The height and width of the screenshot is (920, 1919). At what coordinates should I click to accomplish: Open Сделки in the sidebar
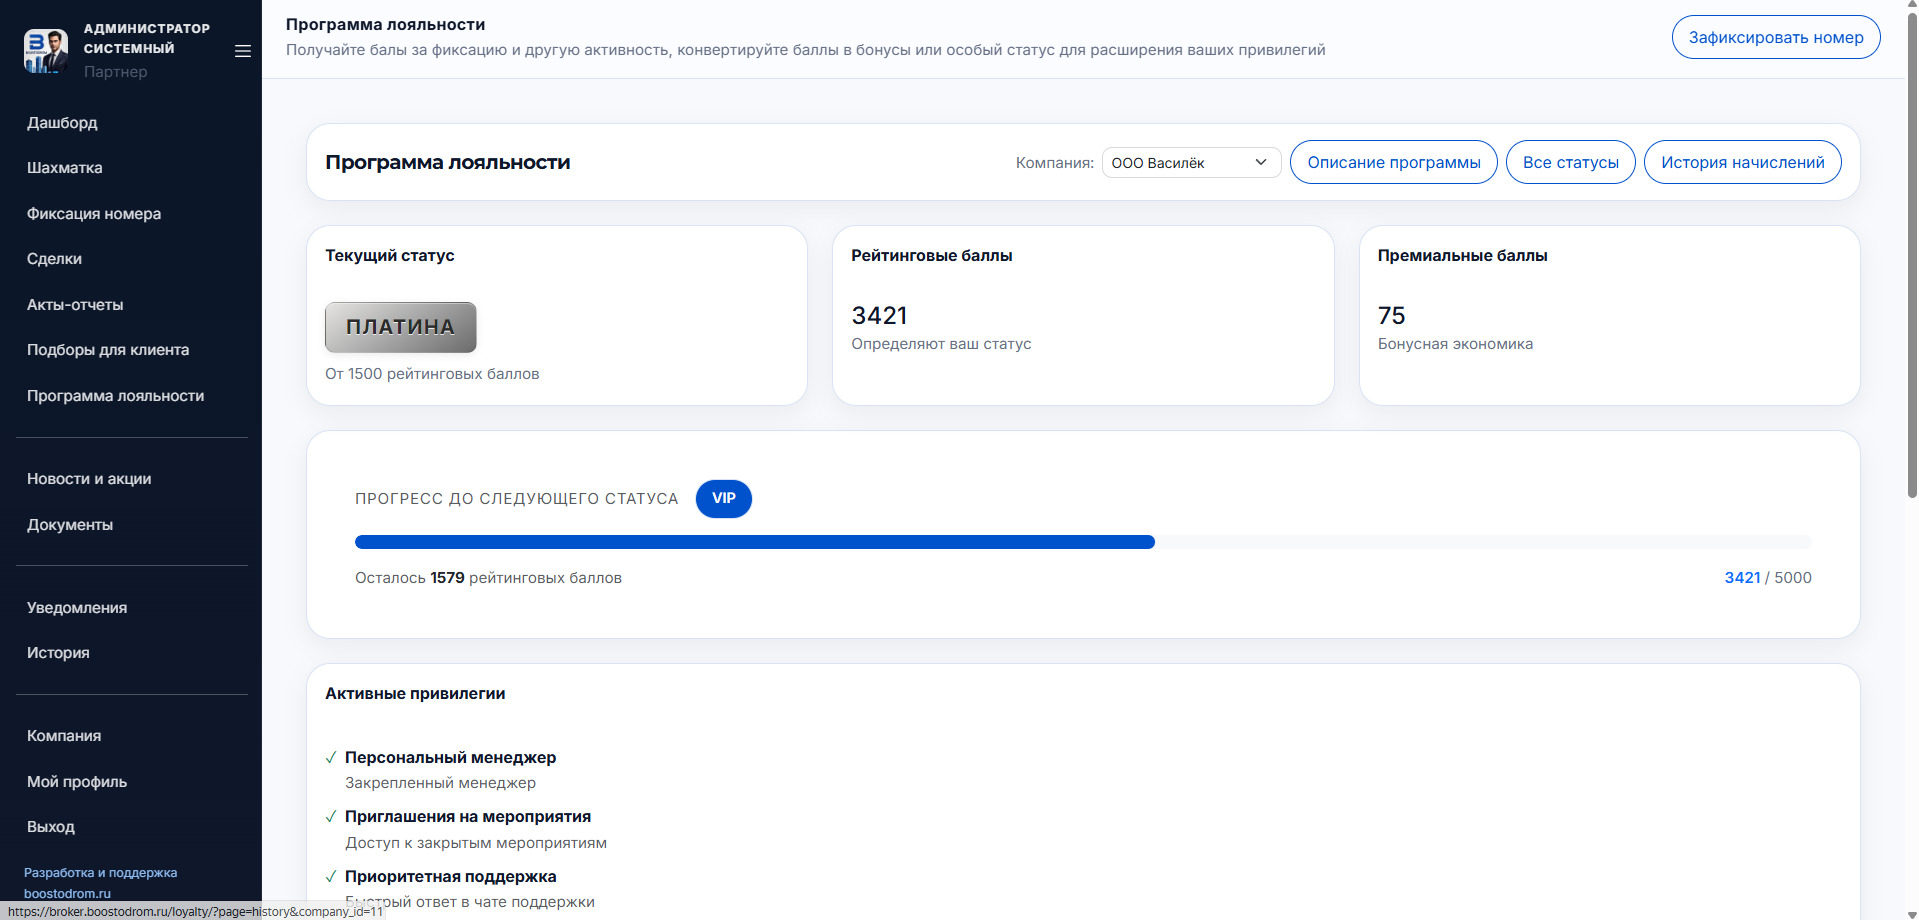tap(55, 259)
